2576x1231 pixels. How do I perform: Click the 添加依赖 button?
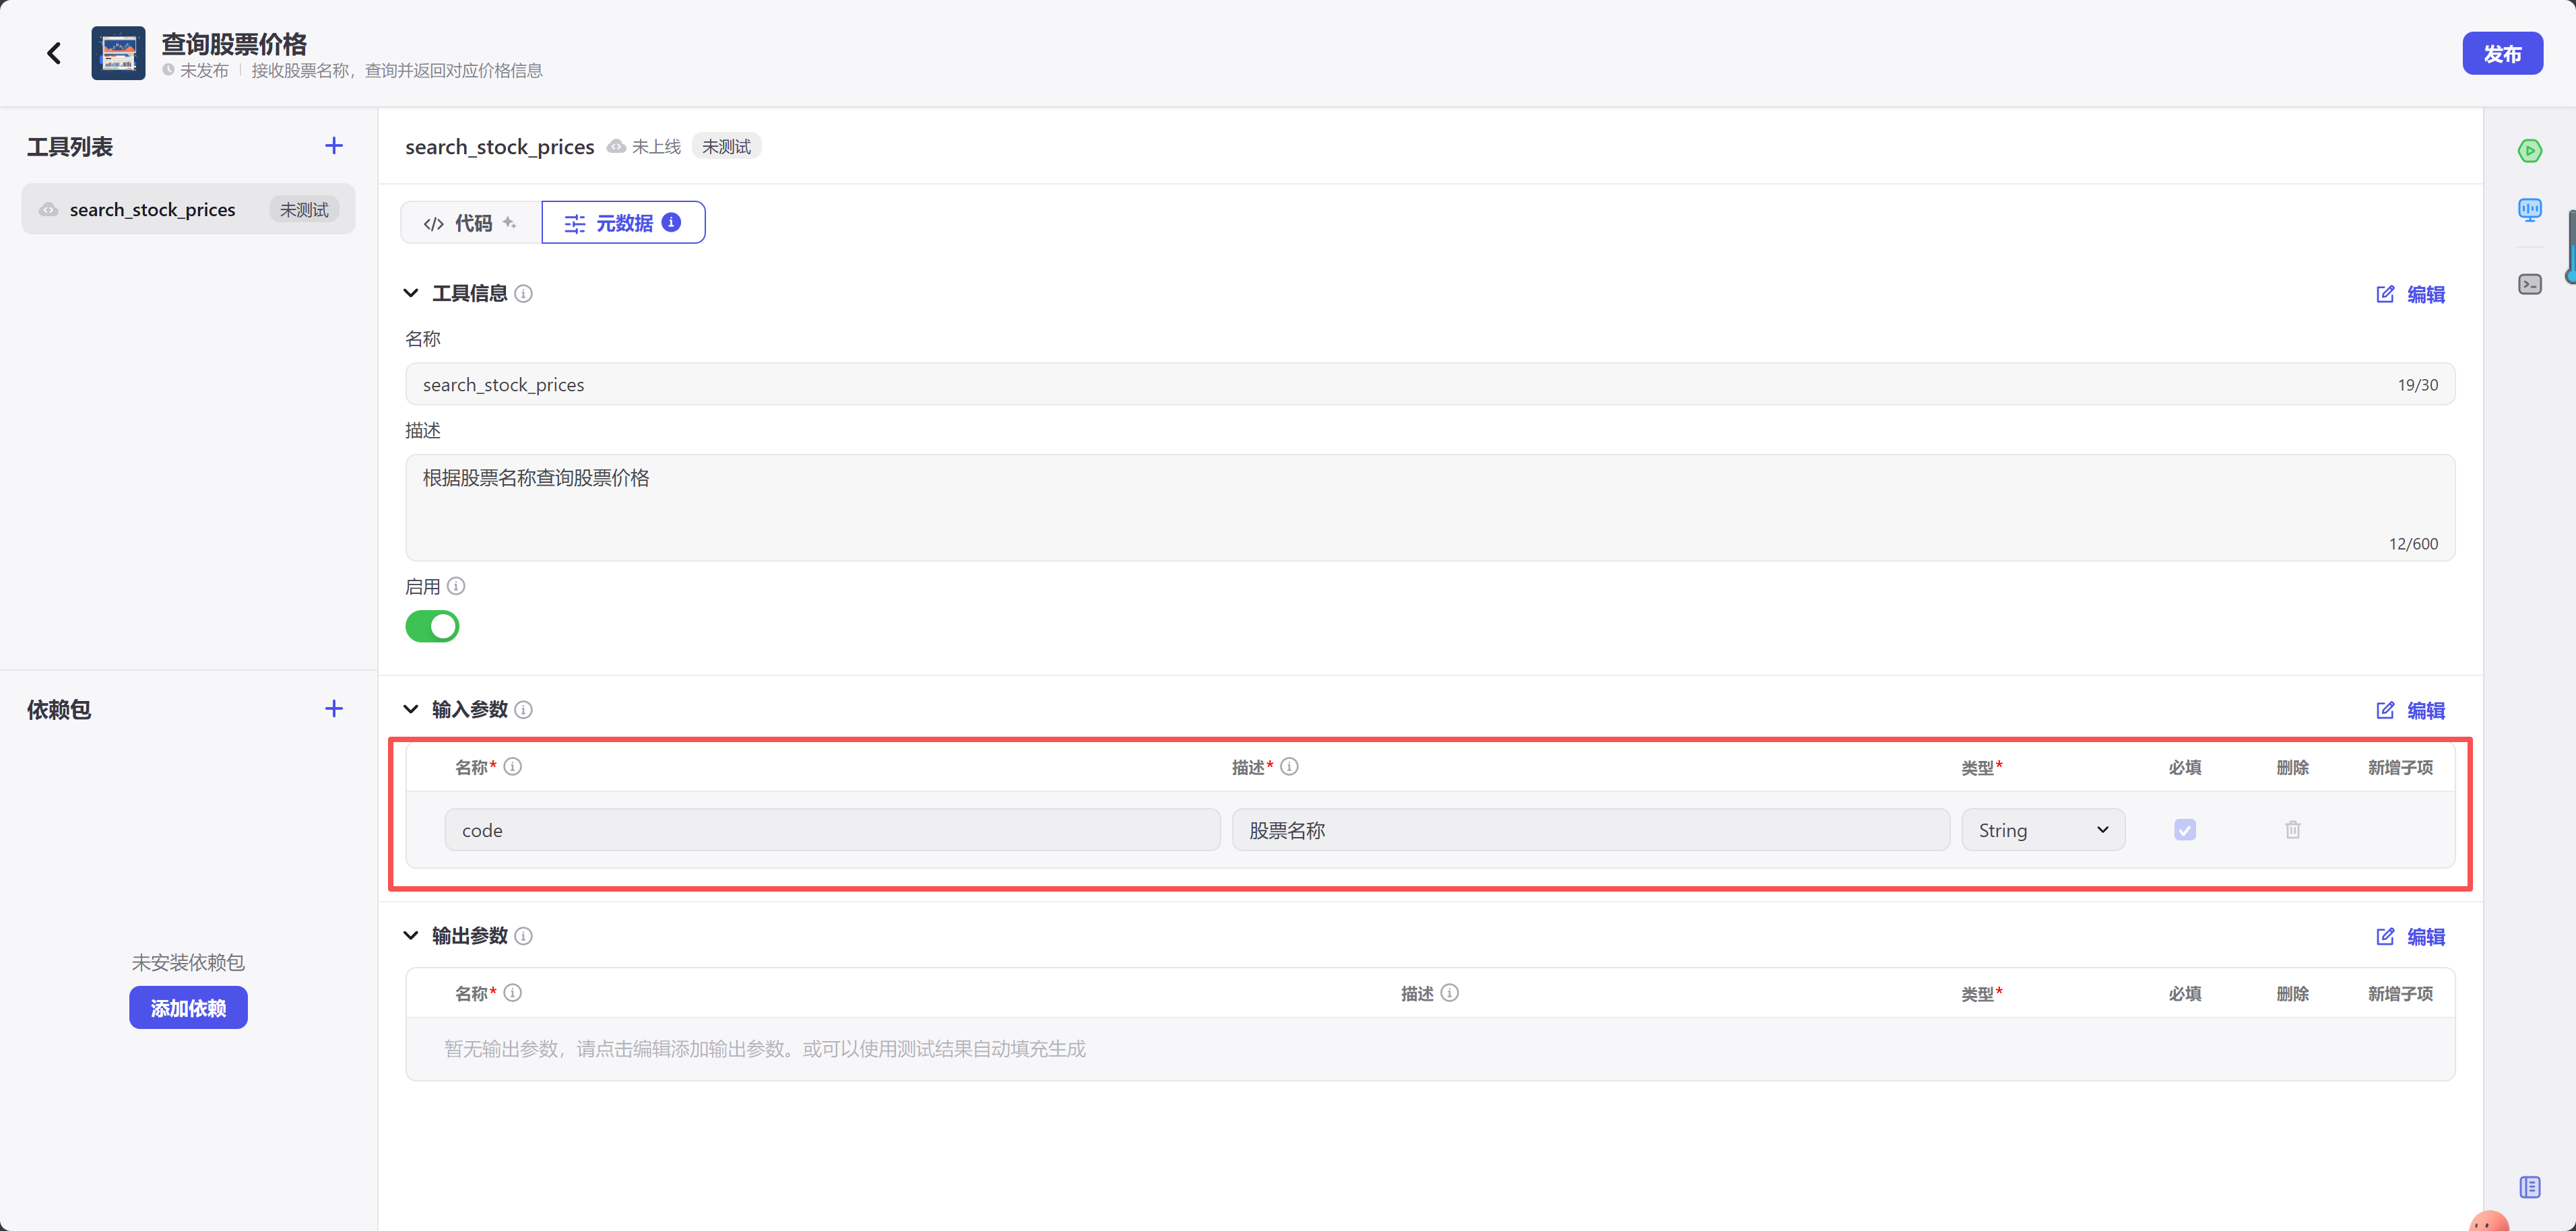(188, 1008)
